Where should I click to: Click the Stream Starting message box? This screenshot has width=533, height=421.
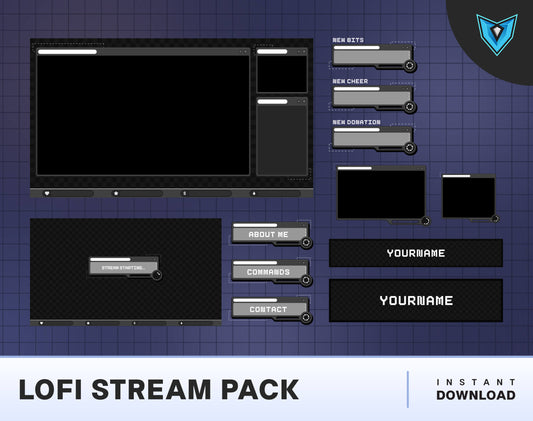pyautogui.click(x=124, y=267)
